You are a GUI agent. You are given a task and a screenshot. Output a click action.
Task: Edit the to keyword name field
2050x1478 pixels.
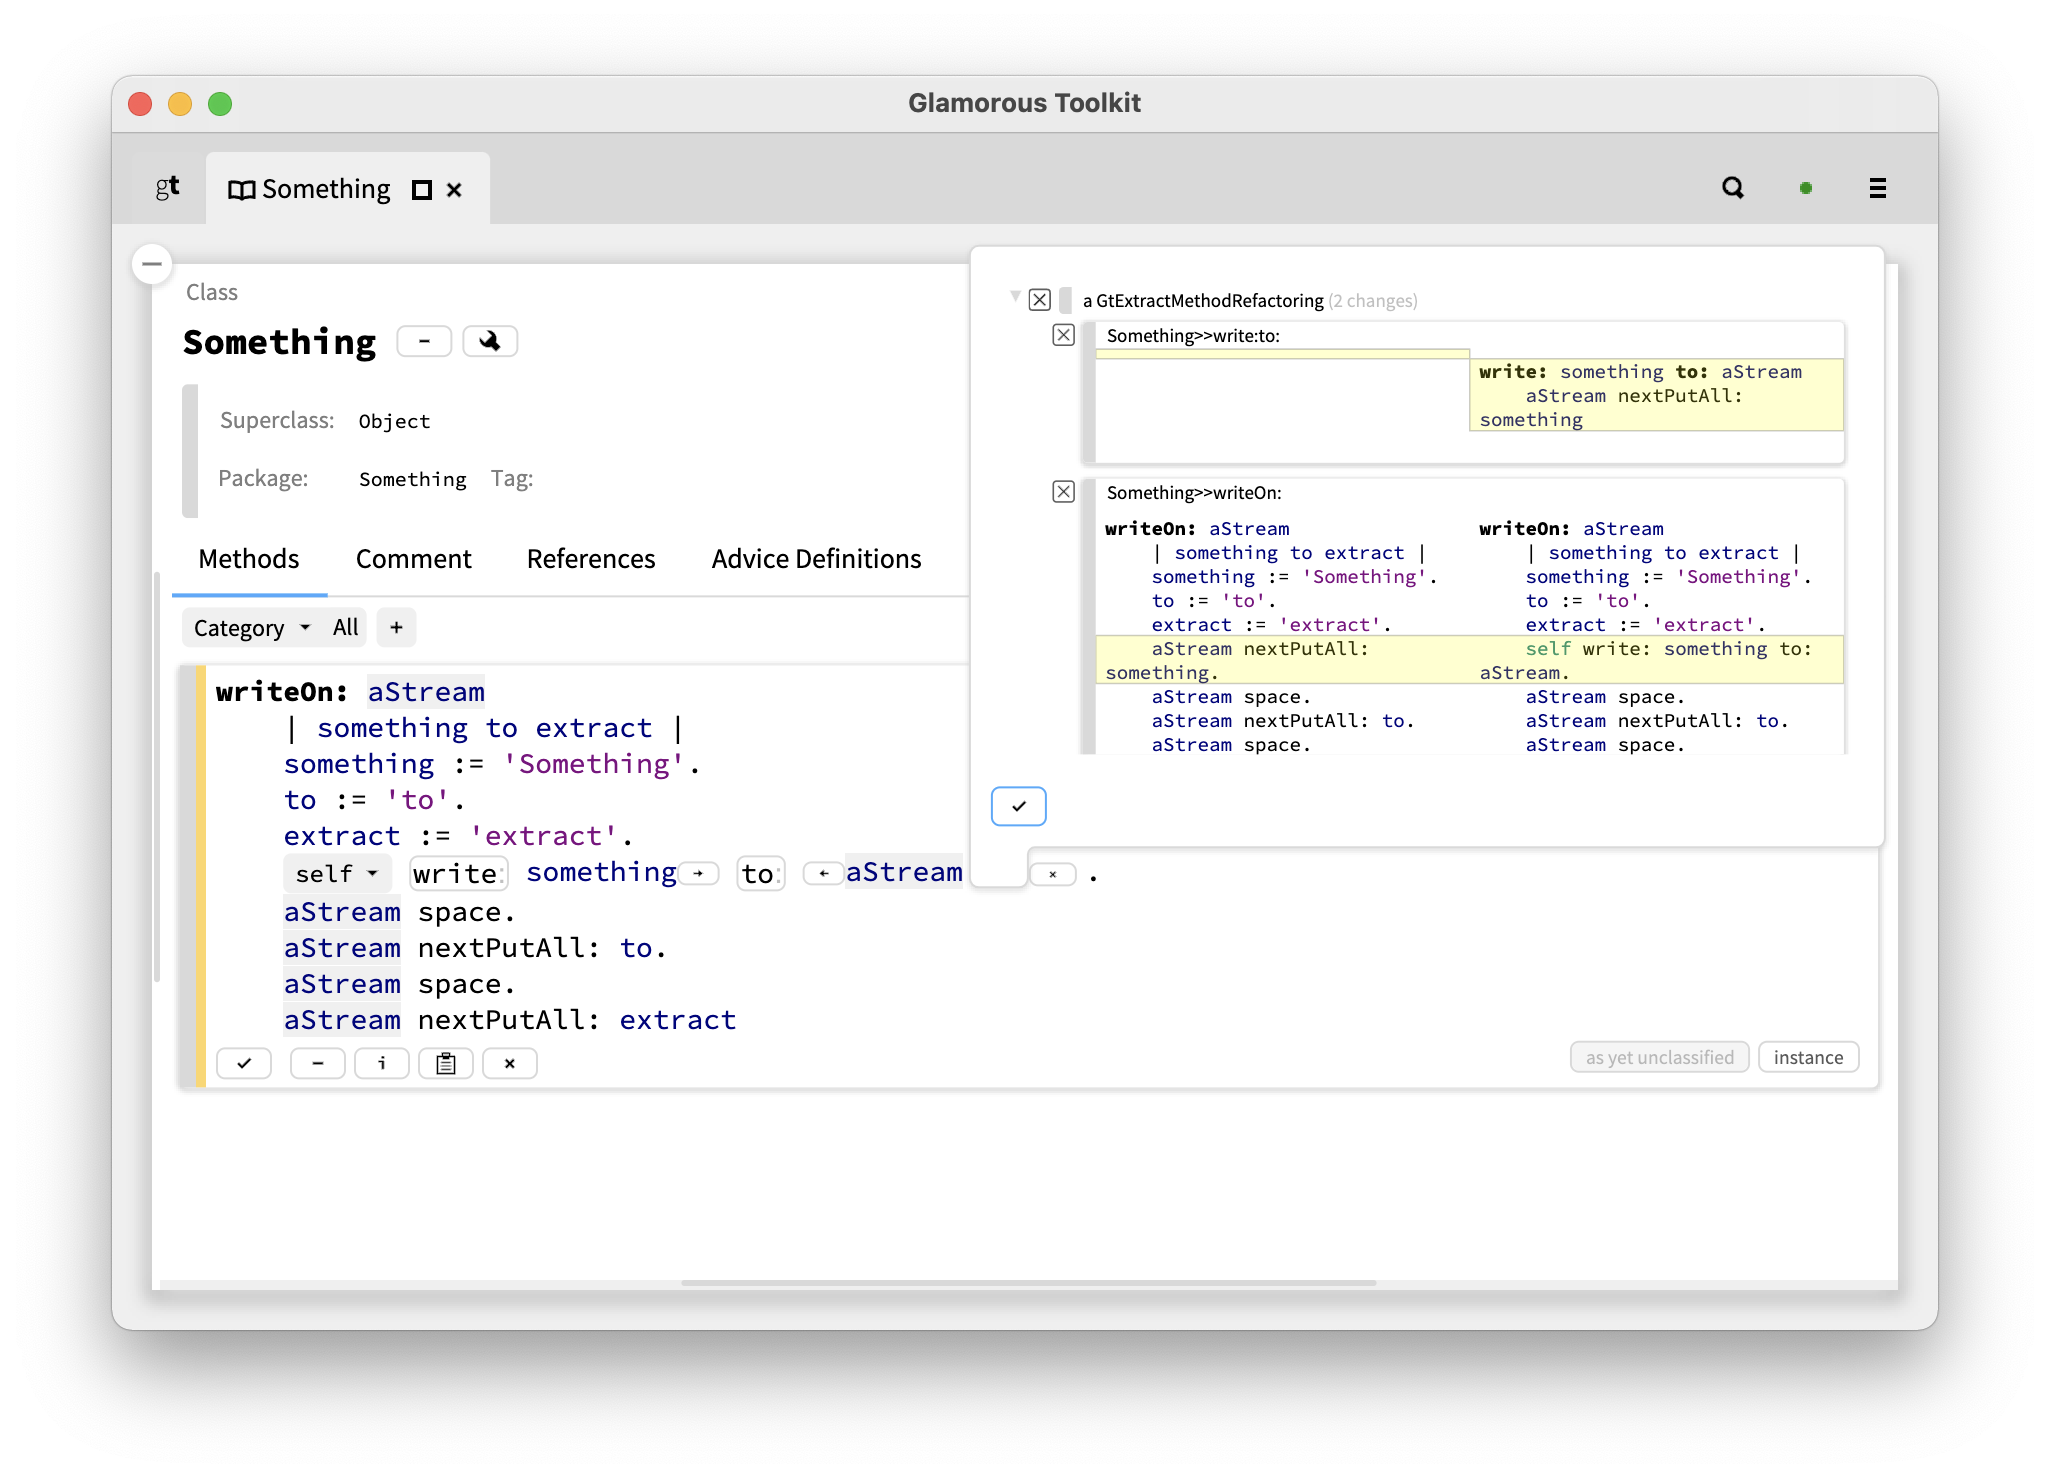pyautogui.click(x=760, y=874)
